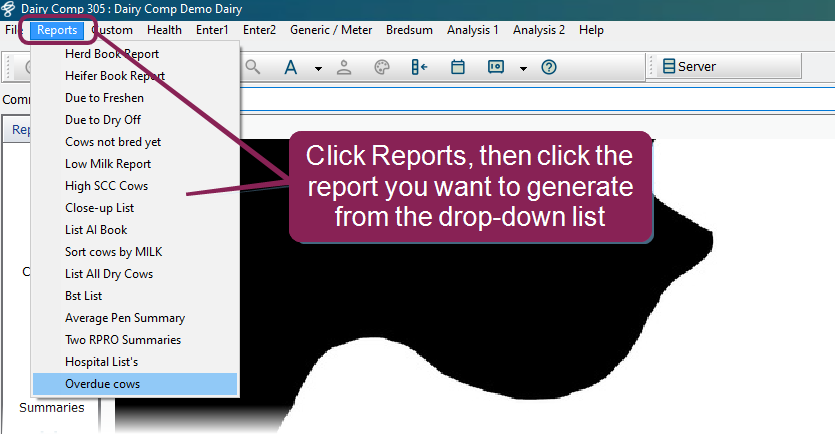
Task: Click the user profile icon in toolbar
Action: point(344,68)
